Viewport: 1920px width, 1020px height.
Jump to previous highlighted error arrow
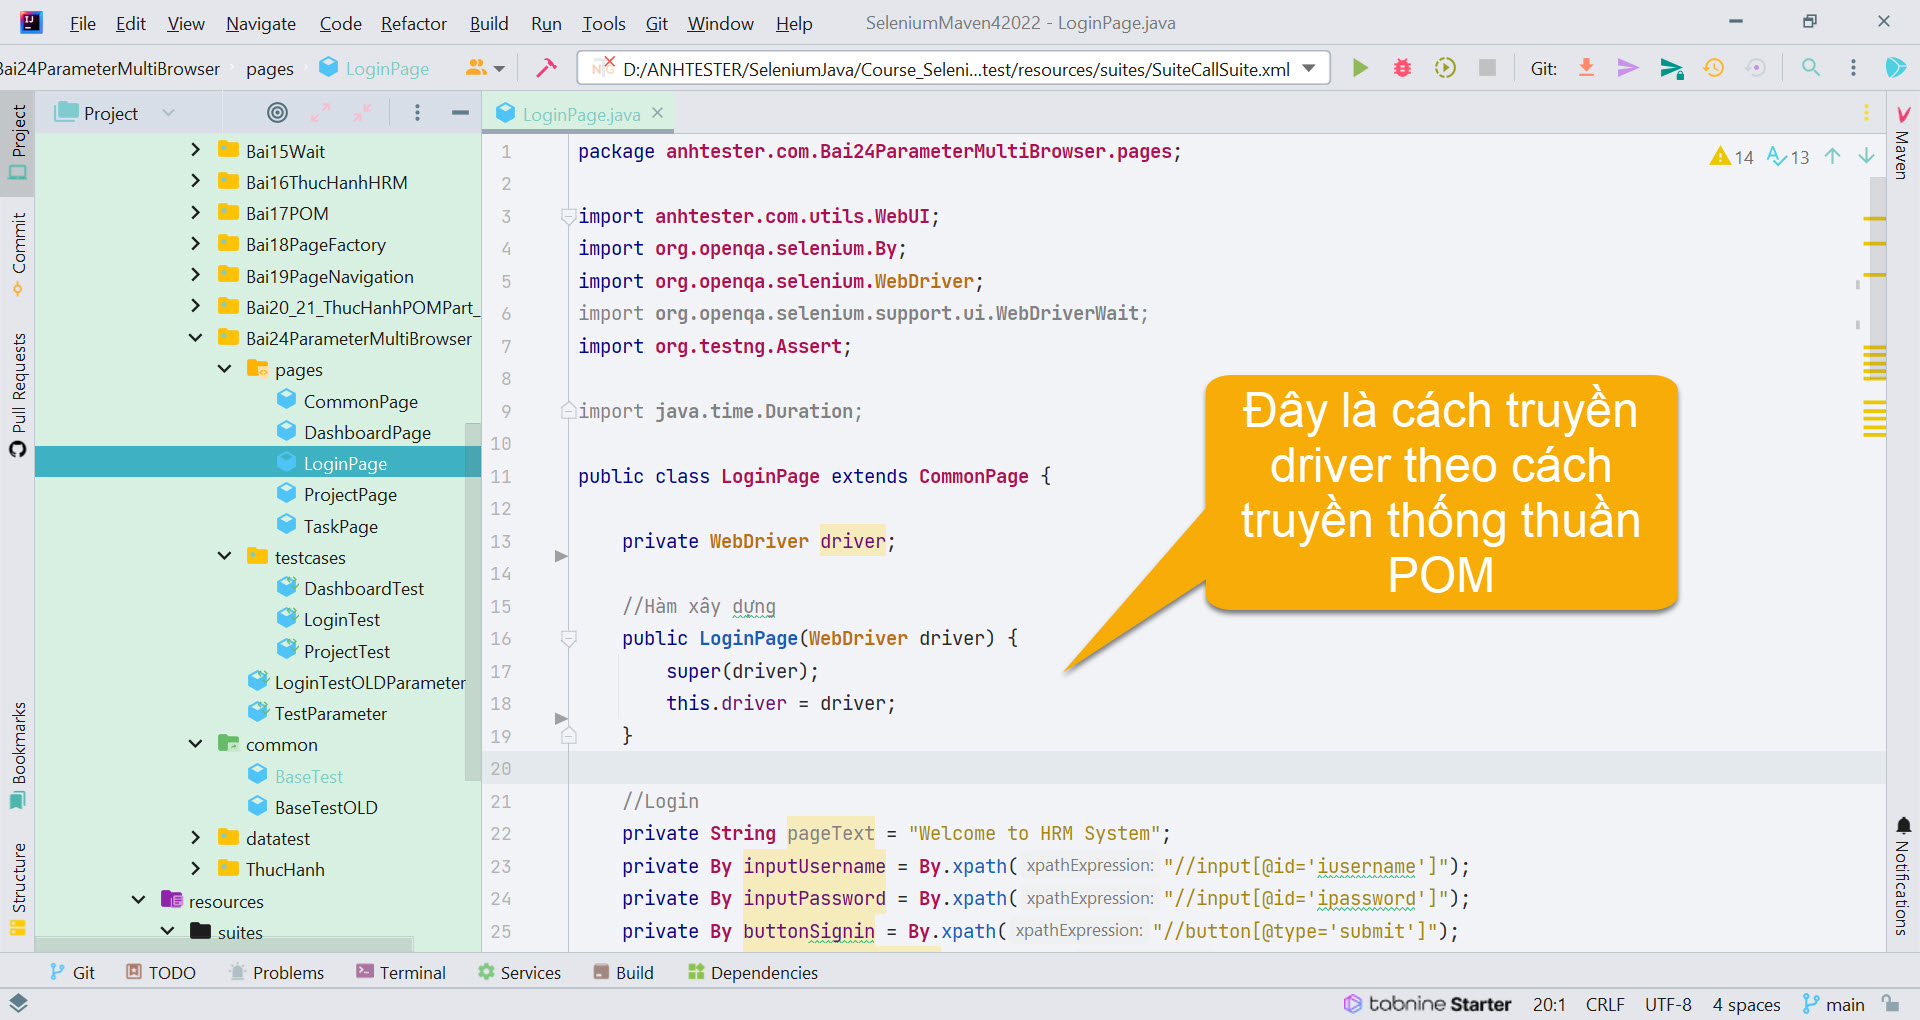[x=1832, y=156]
